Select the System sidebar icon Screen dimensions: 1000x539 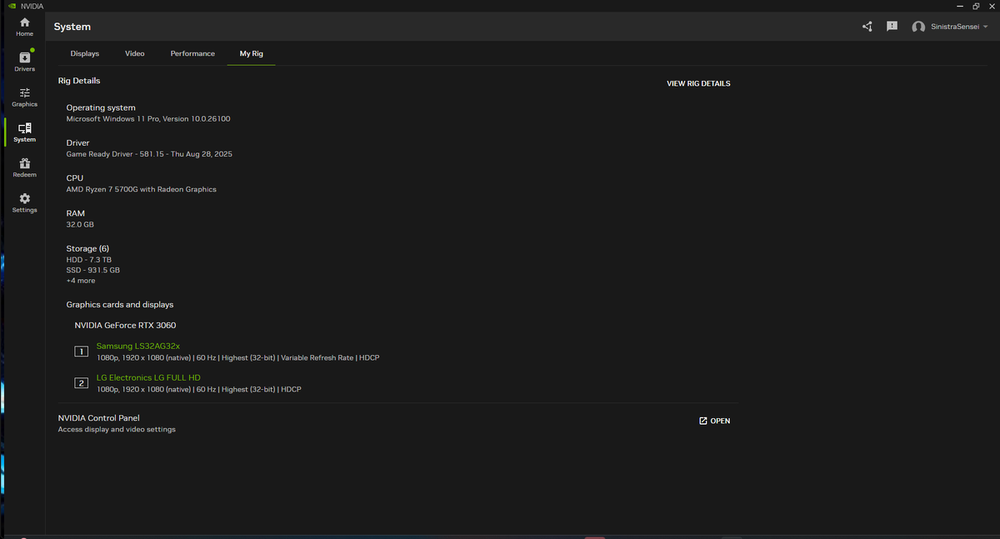24,132
